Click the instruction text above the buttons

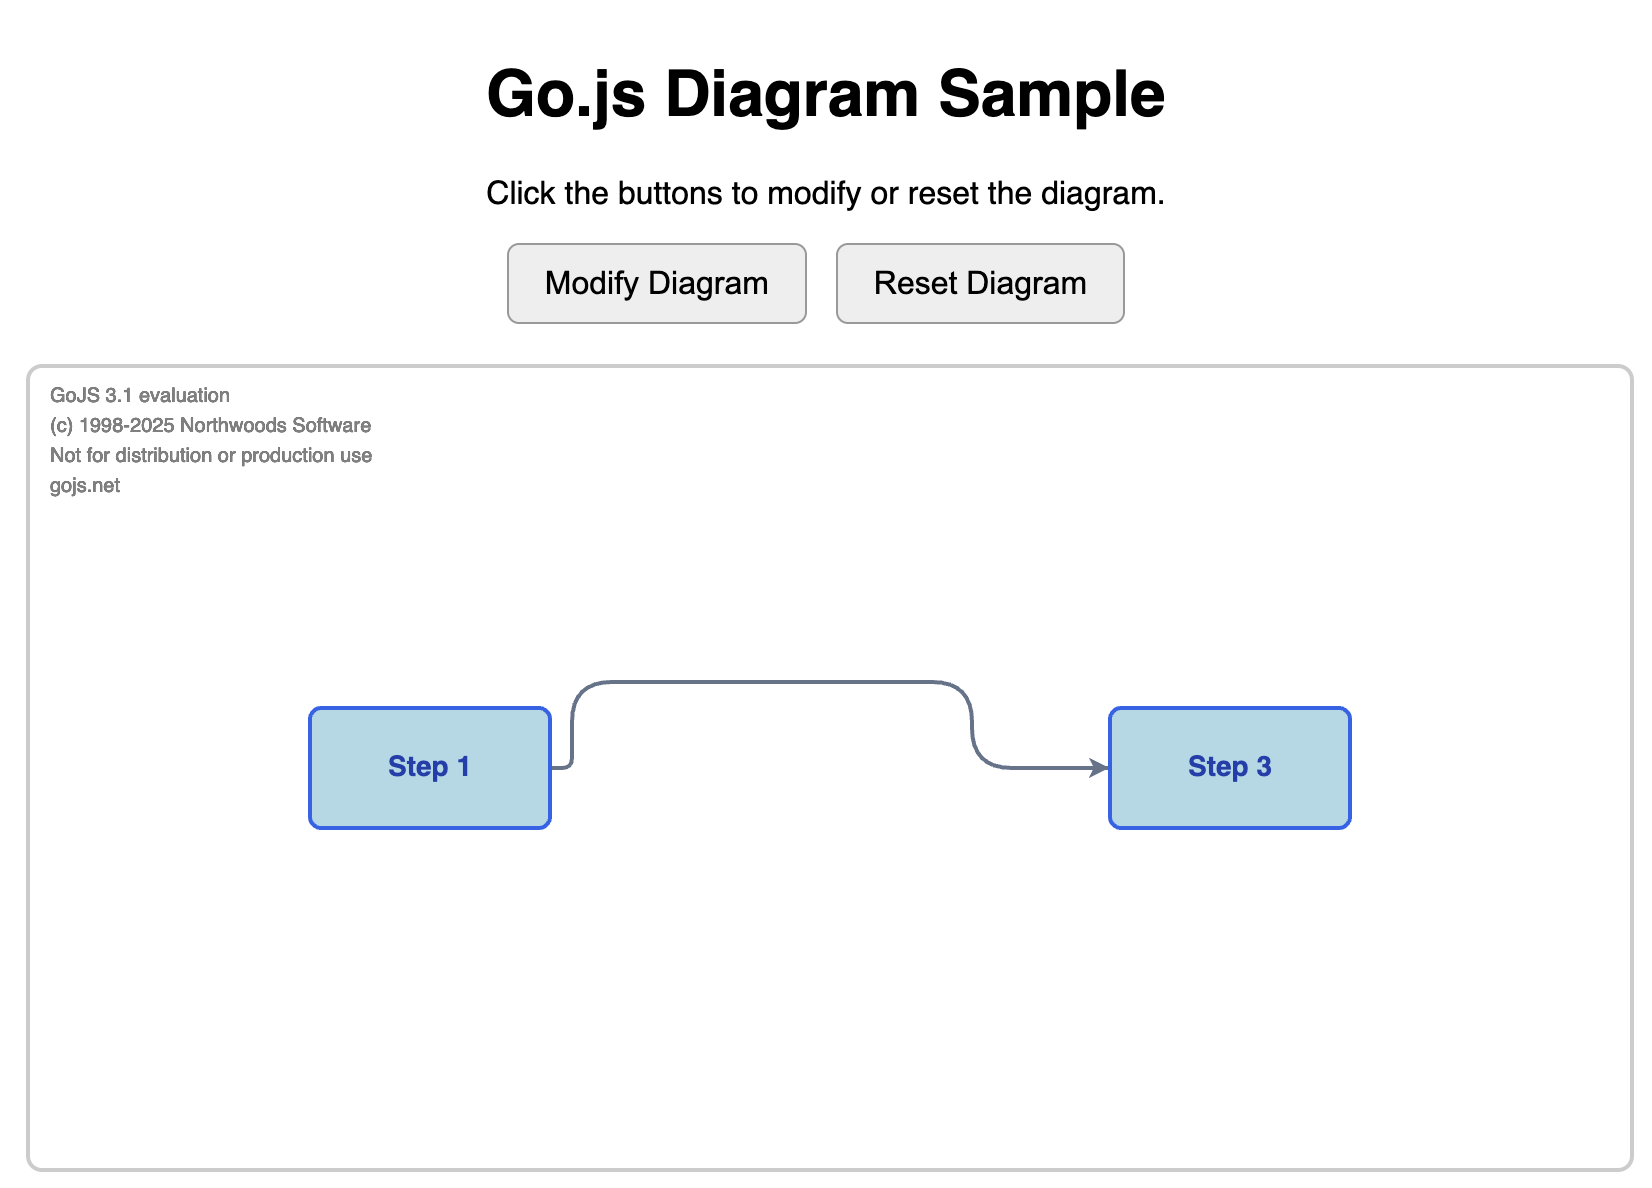tap(825, 193)
